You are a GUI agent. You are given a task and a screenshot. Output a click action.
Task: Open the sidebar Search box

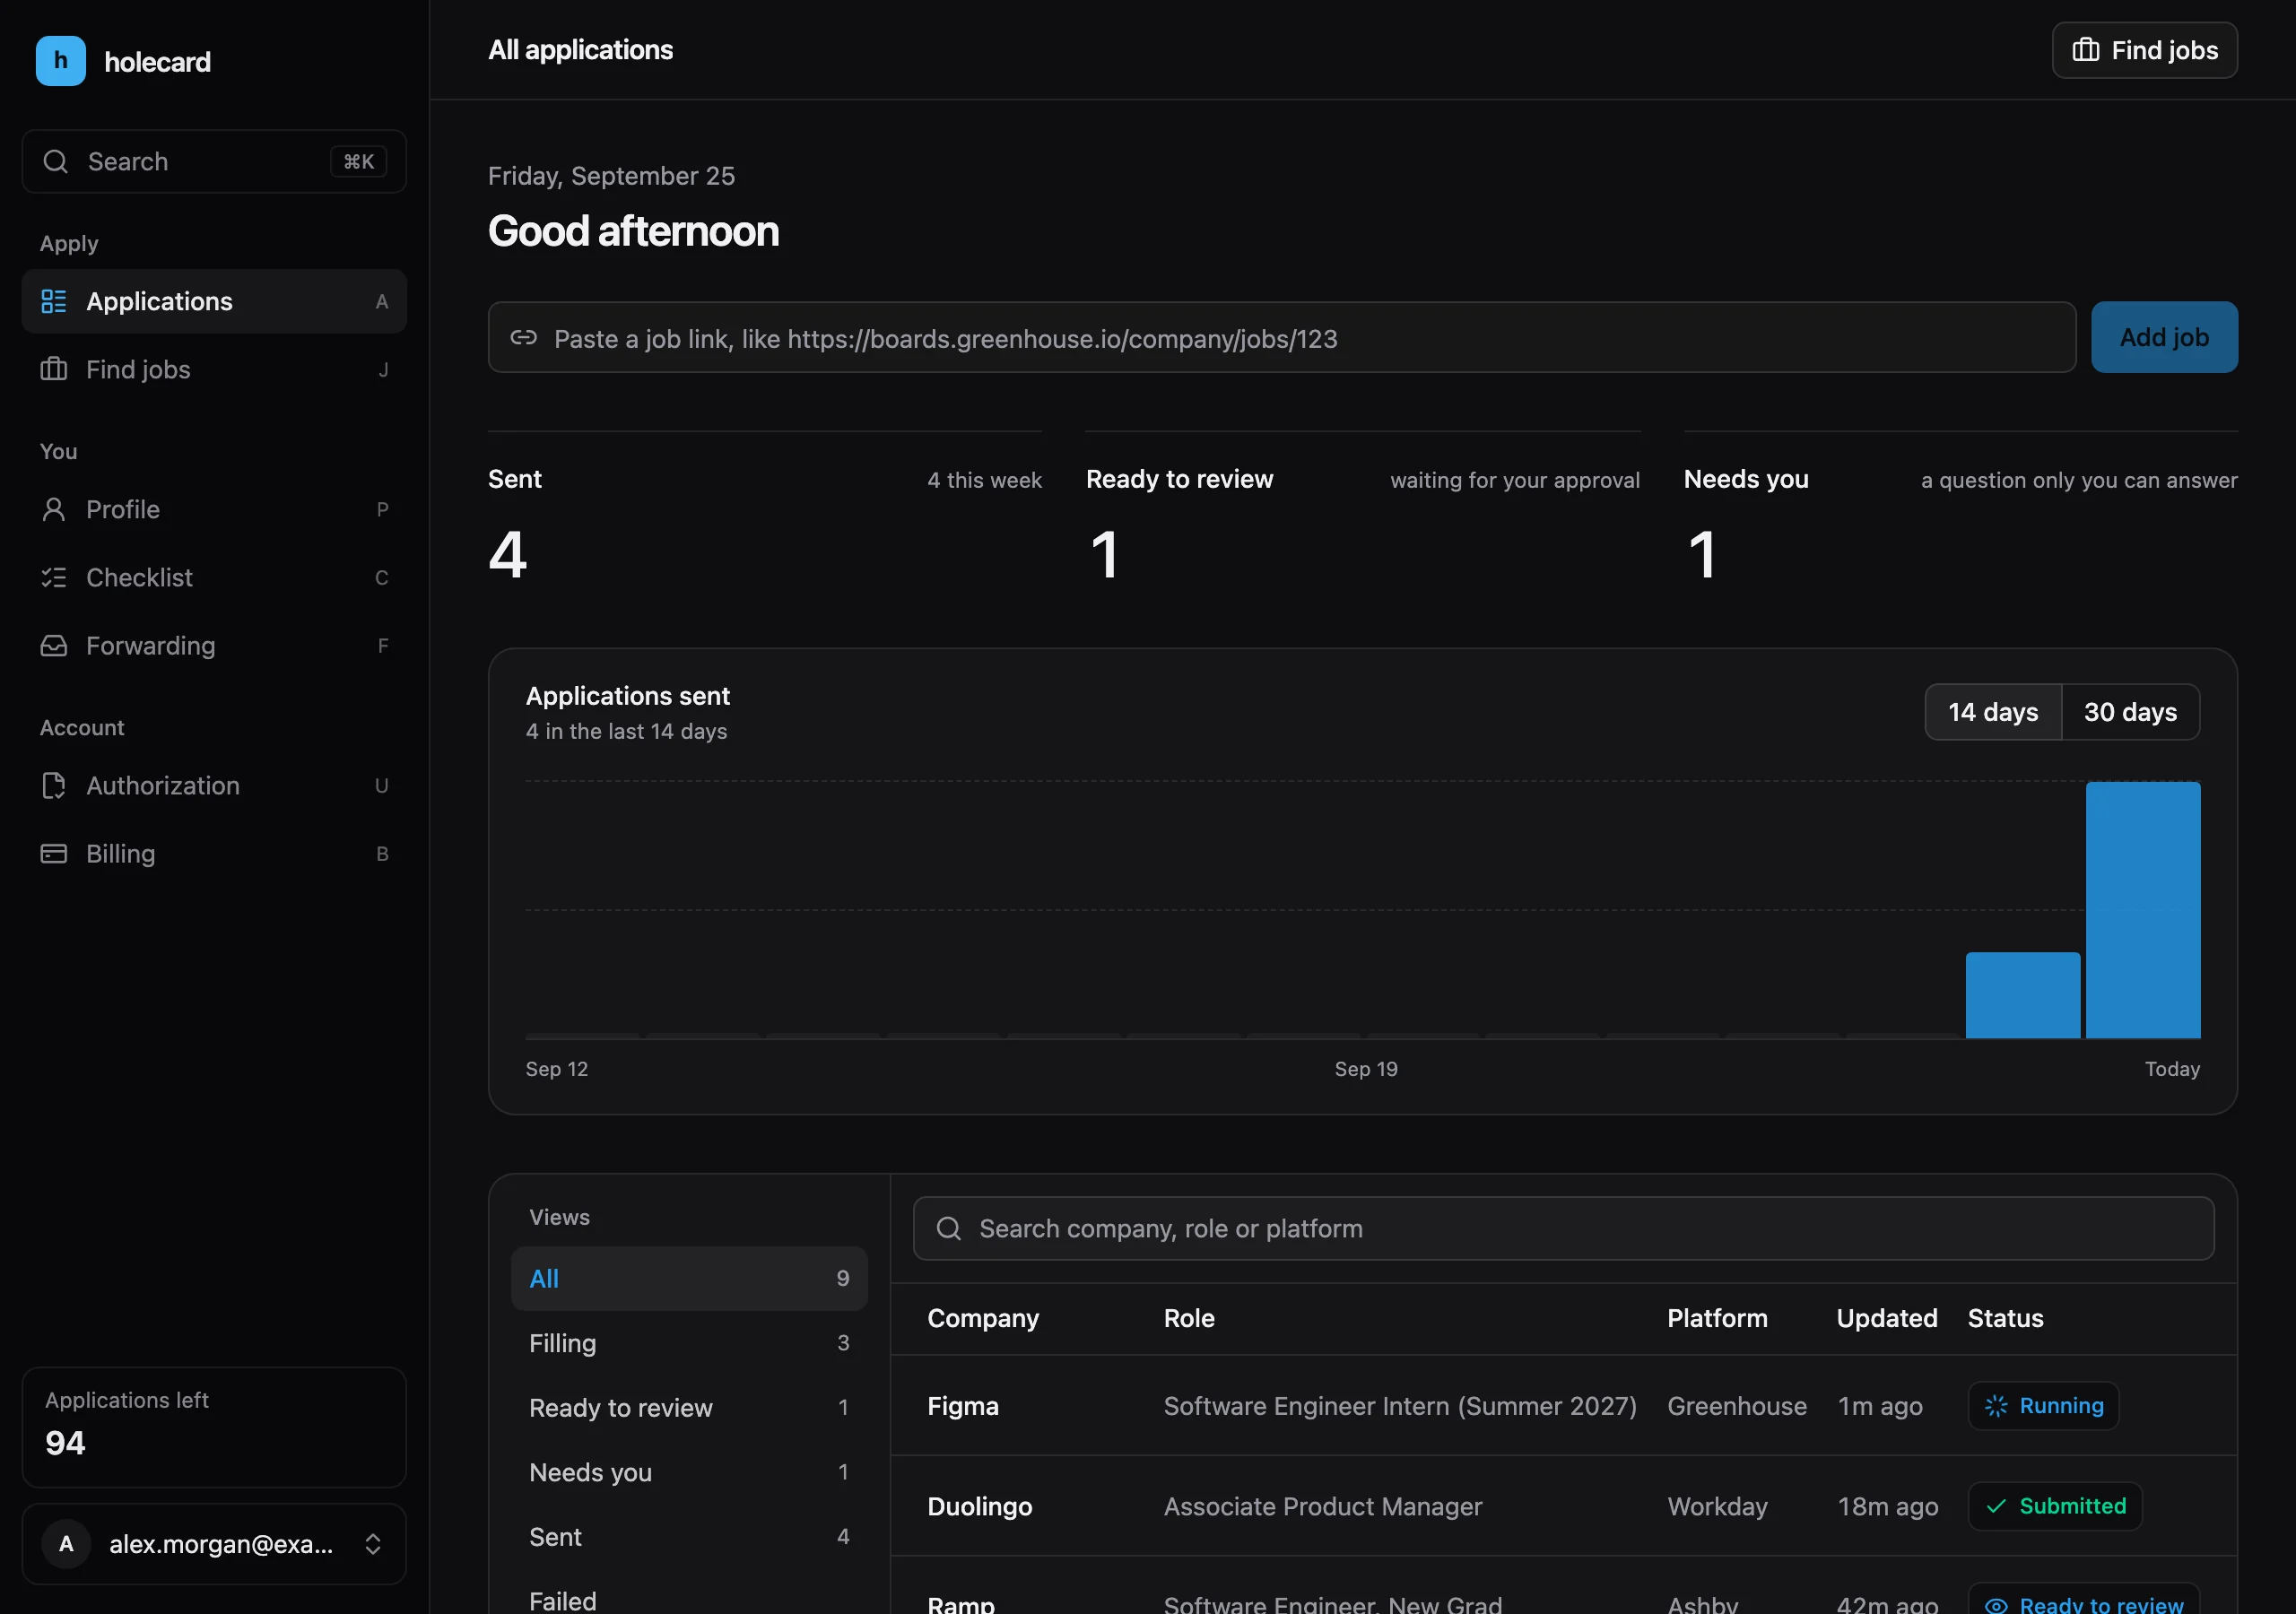click(214, 161)
